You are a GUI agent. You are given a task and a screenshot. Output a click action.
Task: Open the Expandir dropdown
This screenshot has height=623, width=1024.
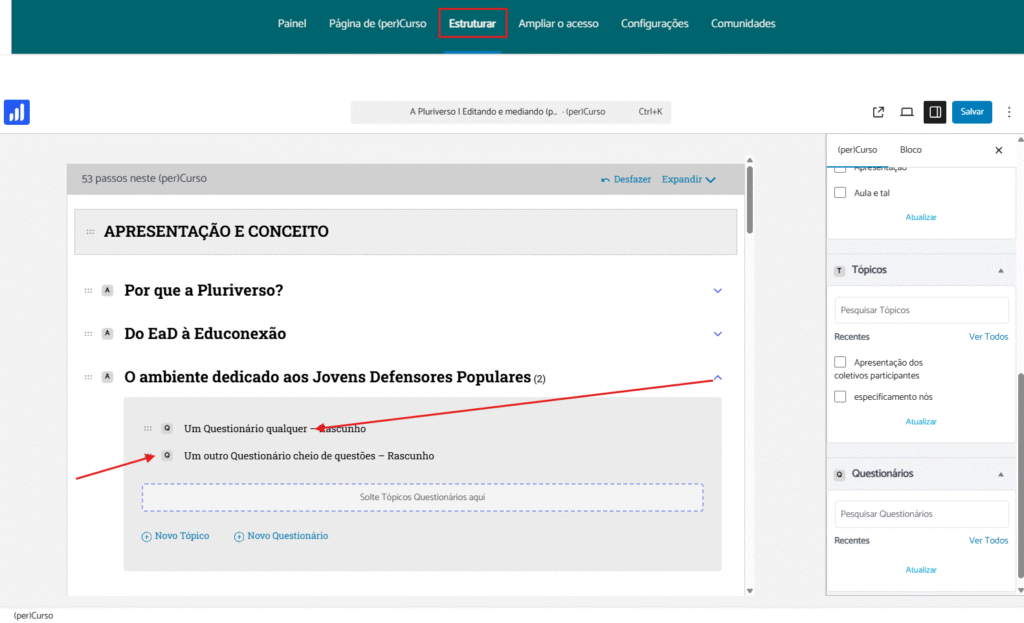coord(687,178)
